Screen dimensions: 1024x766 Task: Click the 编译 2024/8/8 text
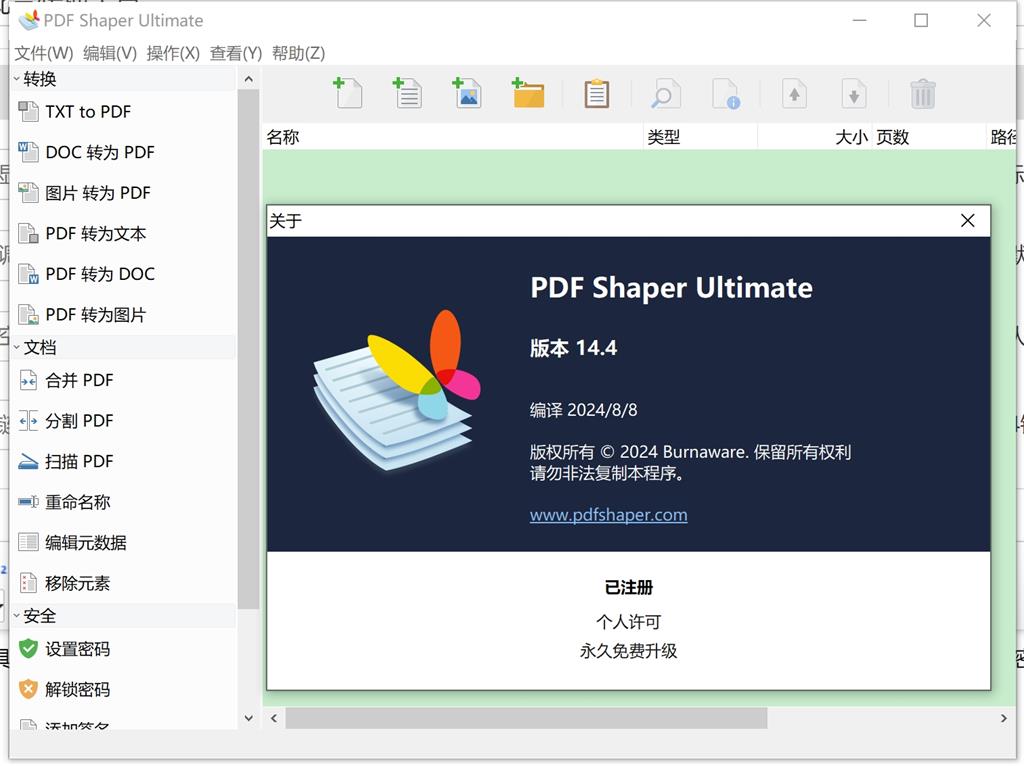pos(583,409)
